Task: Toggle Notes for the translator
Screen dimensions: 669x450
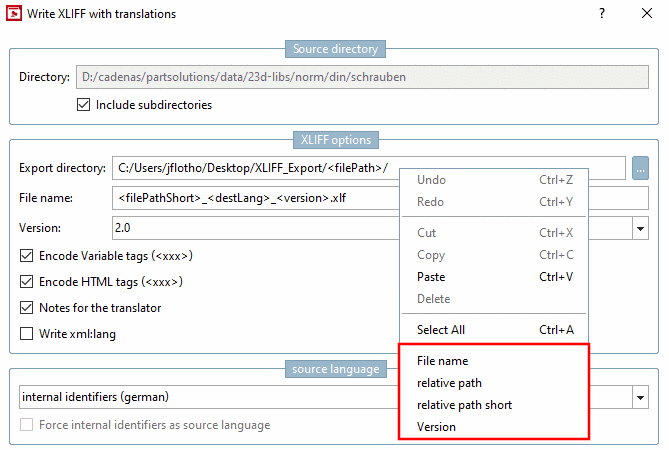Action: [27, 308]
